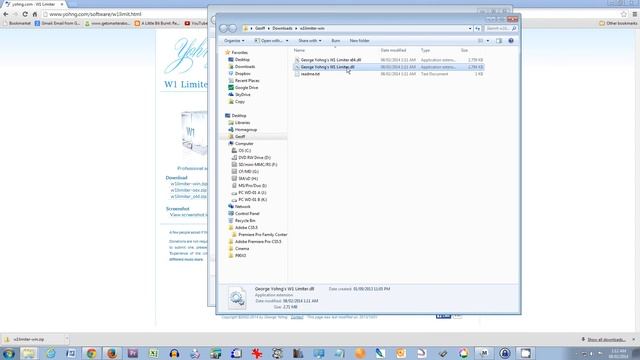Select Homegroup in navigation tree
The height and width of the screenshot is (360, 640).
point(246,129)
